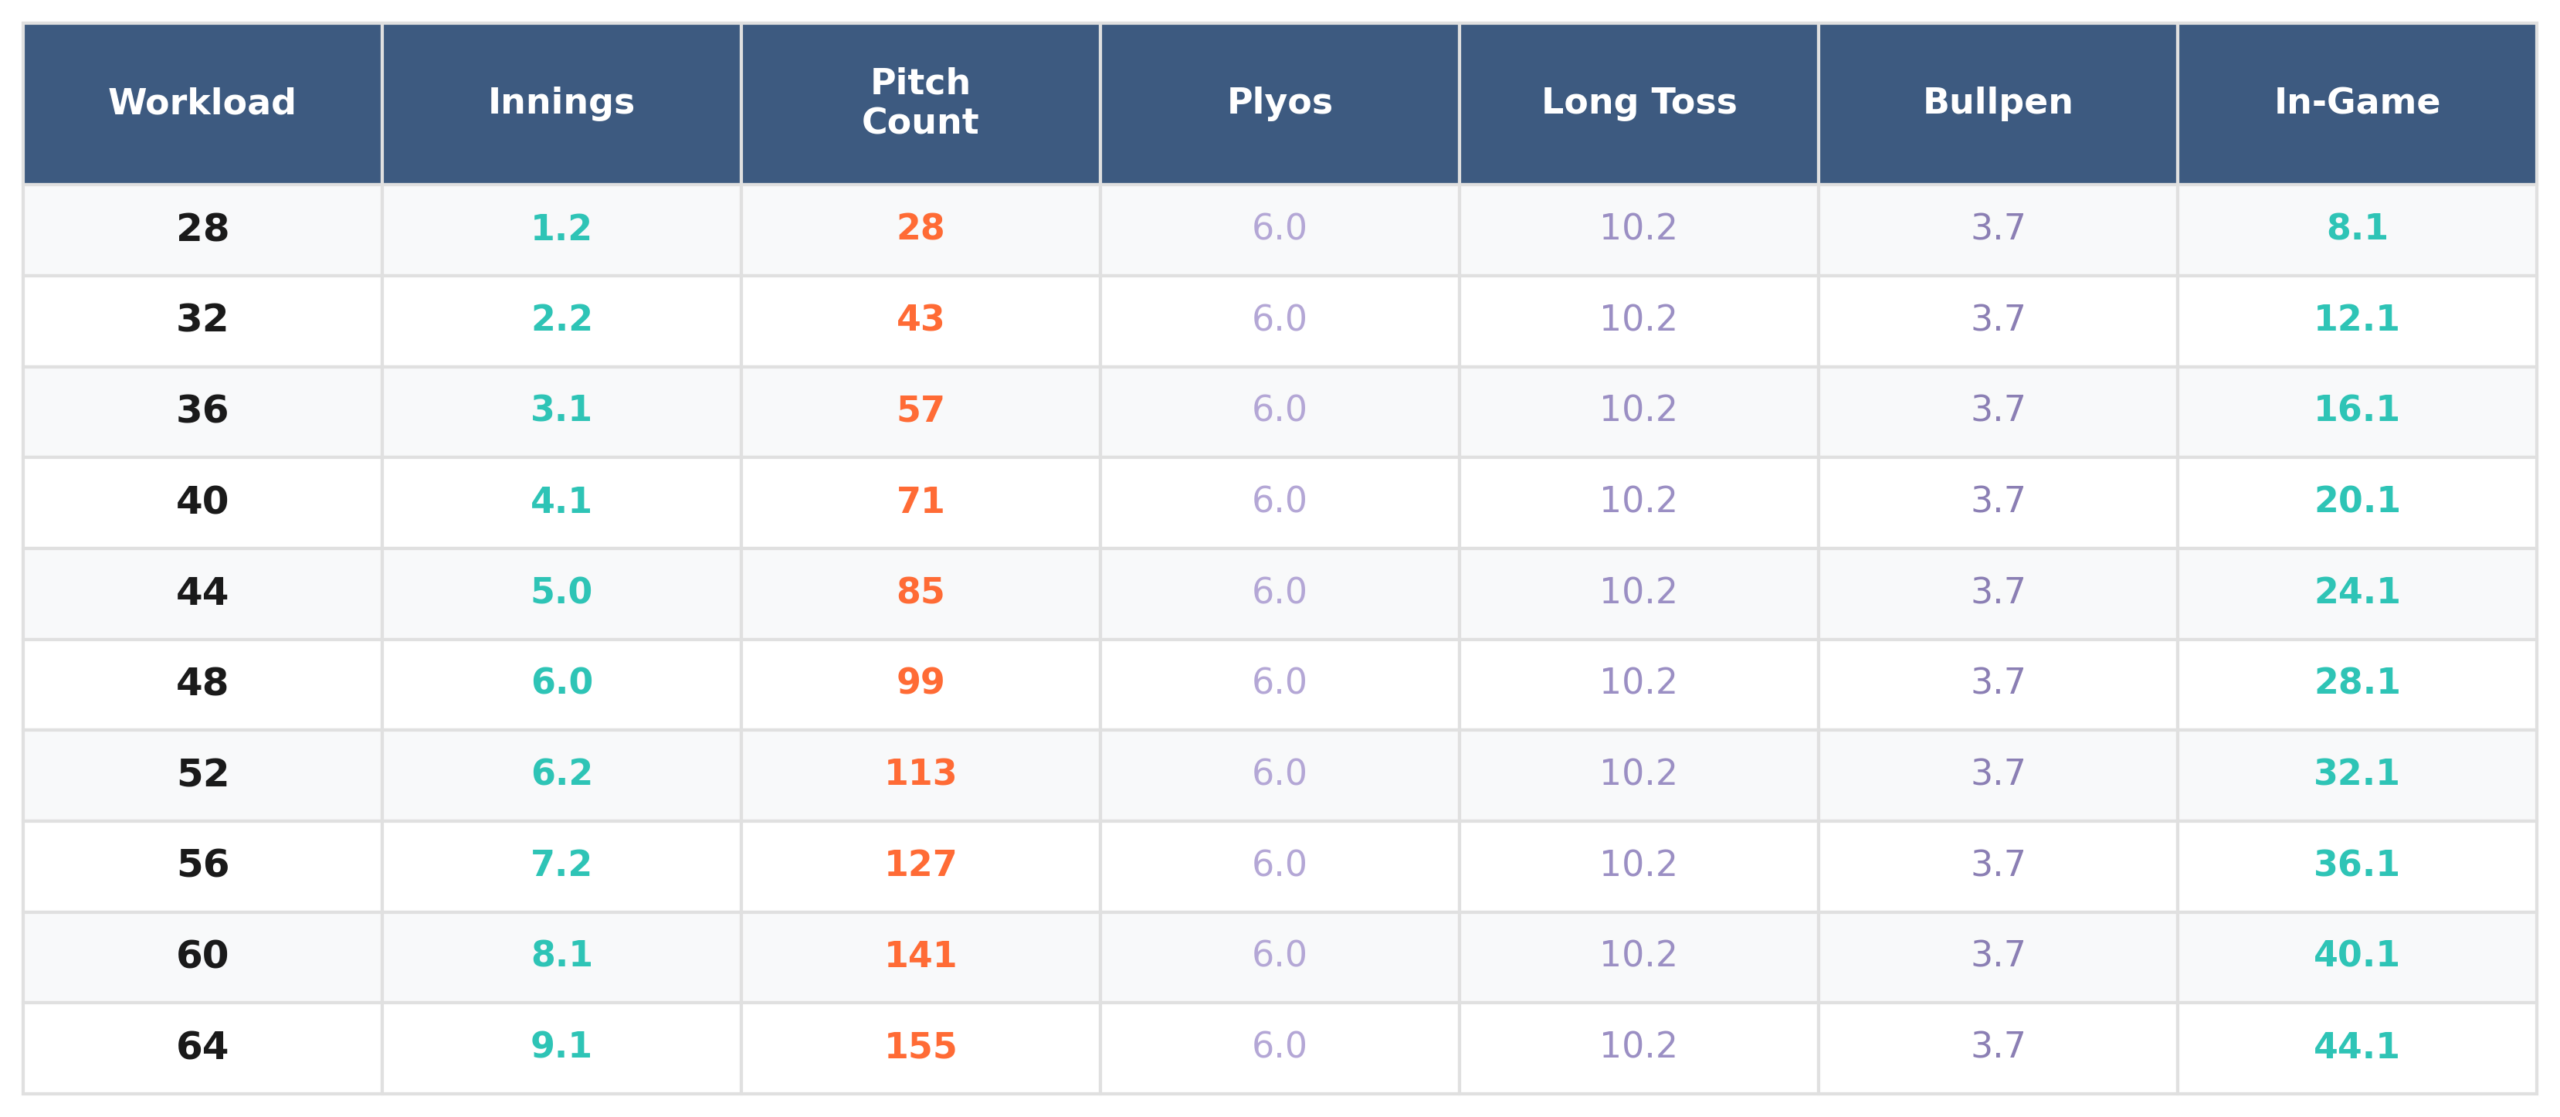Select the Innings cell with value 2.2
This screenshot has height=1117, width=2560.
561,319
